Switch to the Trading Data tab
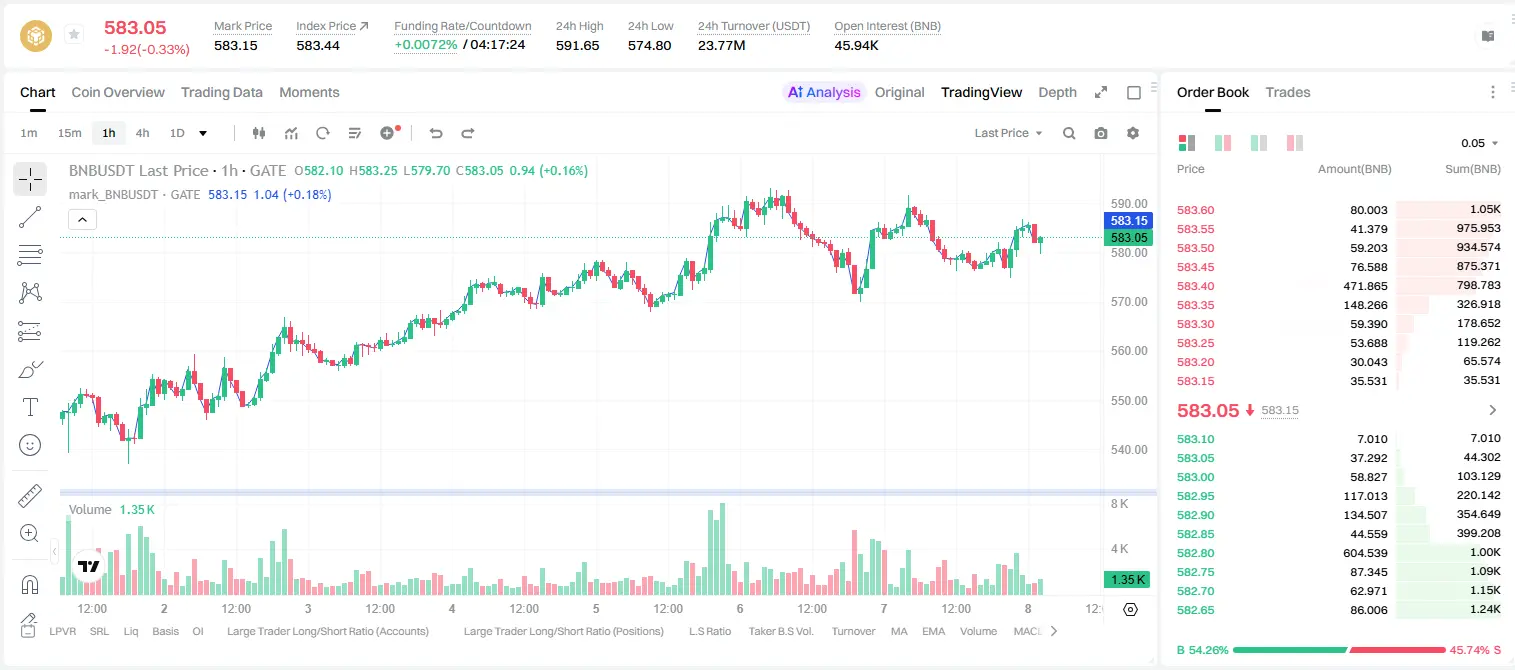The height and width of the screenshot is (670, 1515). pyautogui.click(x=222, y=92)
